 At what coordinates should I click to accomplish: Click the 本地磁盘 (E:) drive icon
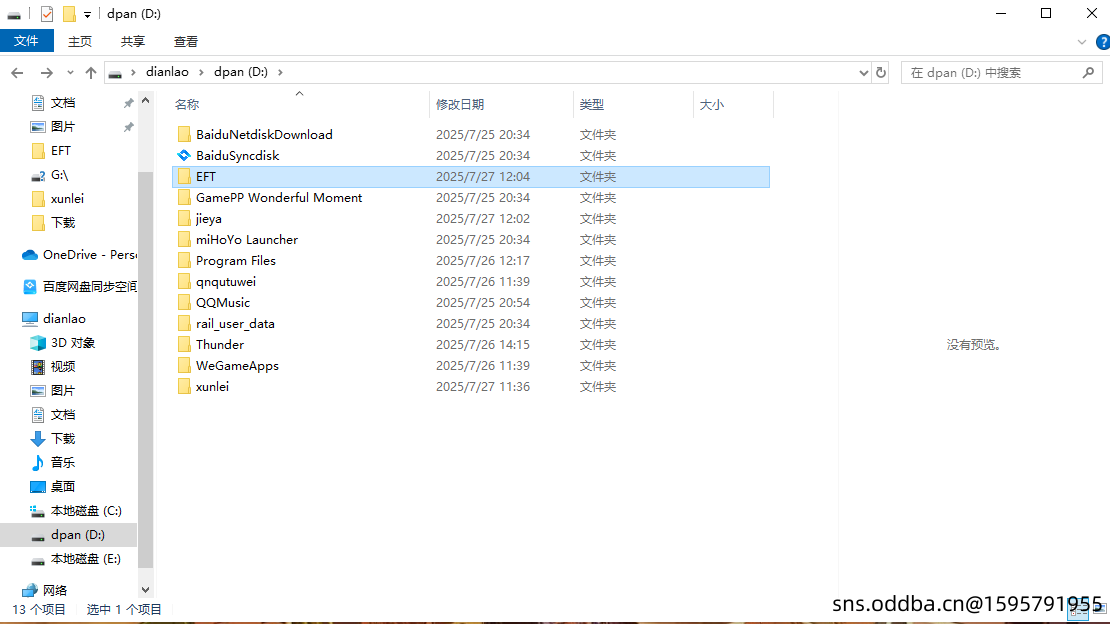point(38,560)
